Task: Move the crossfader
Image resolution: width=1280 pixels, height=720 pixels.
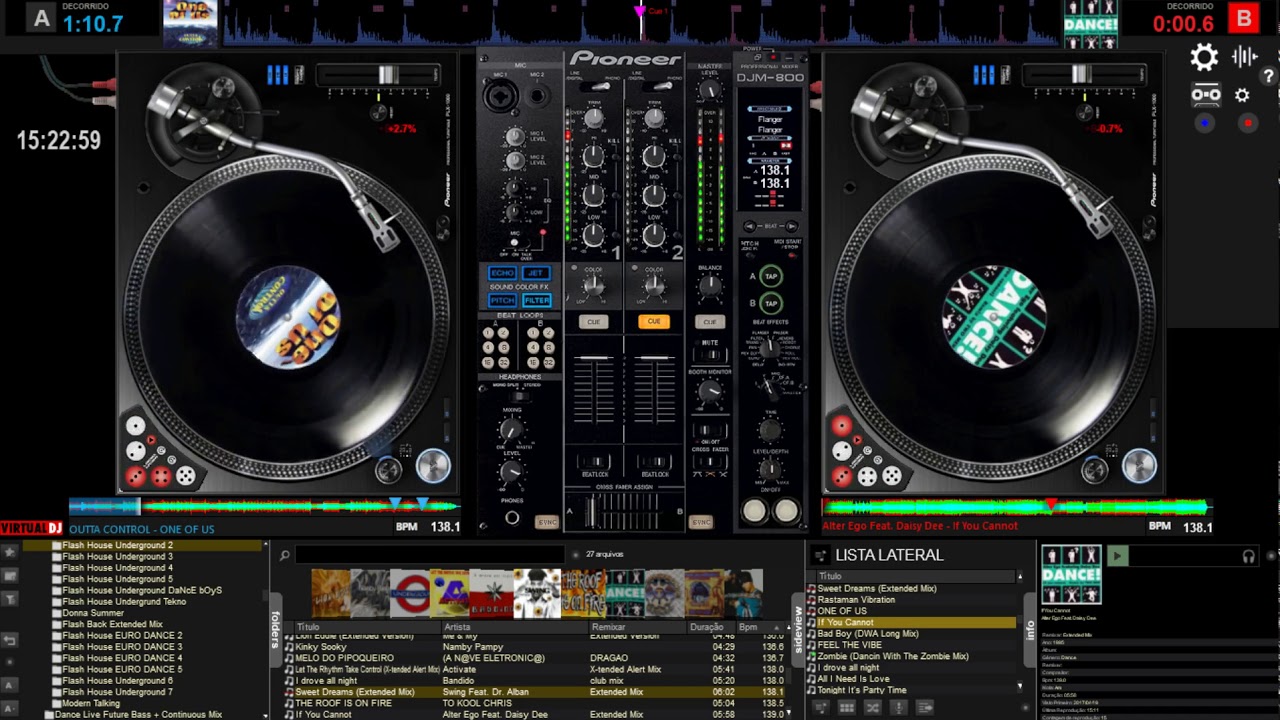Action: point(590,511)
